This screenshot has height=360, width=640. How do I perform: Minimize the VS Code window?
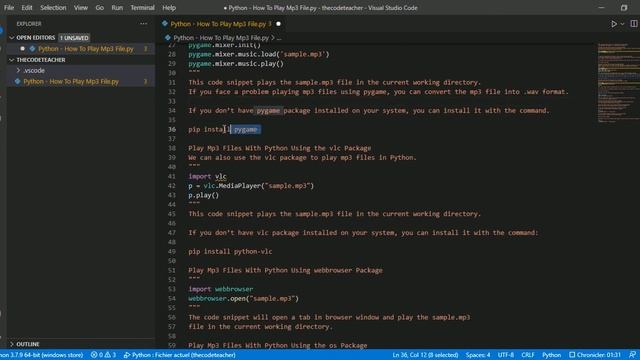(601, 7)
